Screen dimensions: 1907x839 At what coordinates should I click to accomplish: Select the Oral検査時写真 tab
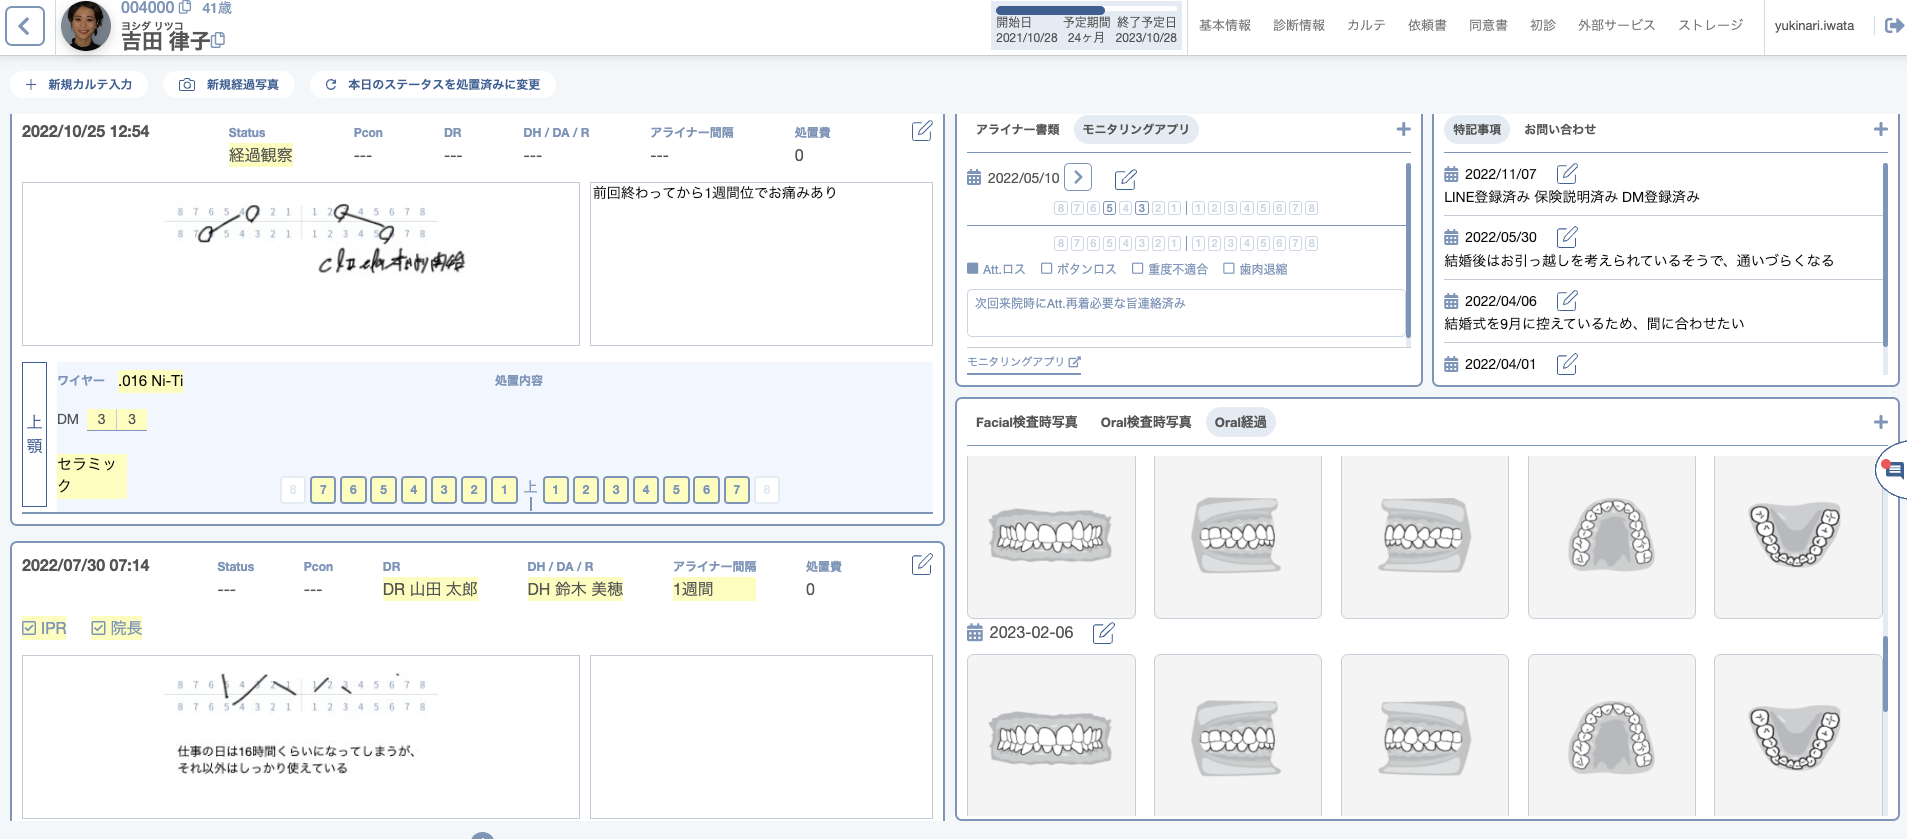pos(1146,423)
